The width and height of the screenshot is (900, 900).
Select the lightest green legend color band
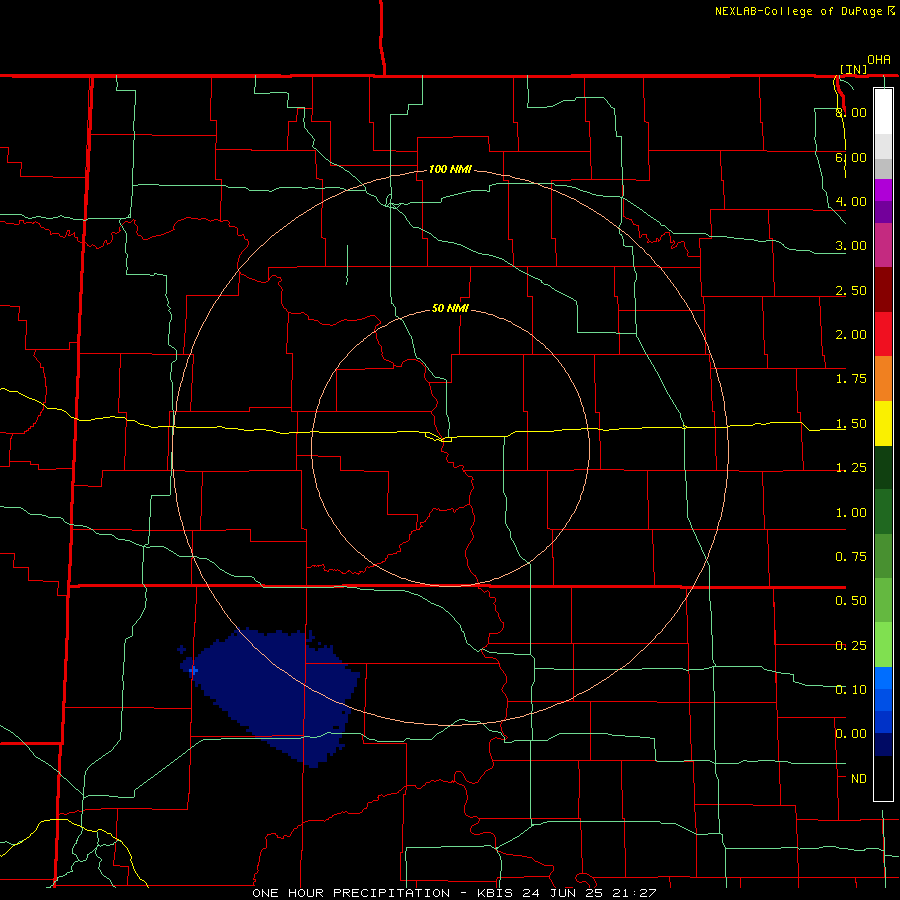click(x=883, y=645)
